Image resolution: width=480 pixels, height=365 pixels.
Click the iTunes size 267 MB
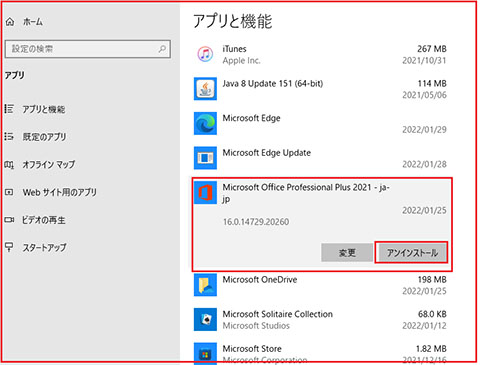pos(432,49)
